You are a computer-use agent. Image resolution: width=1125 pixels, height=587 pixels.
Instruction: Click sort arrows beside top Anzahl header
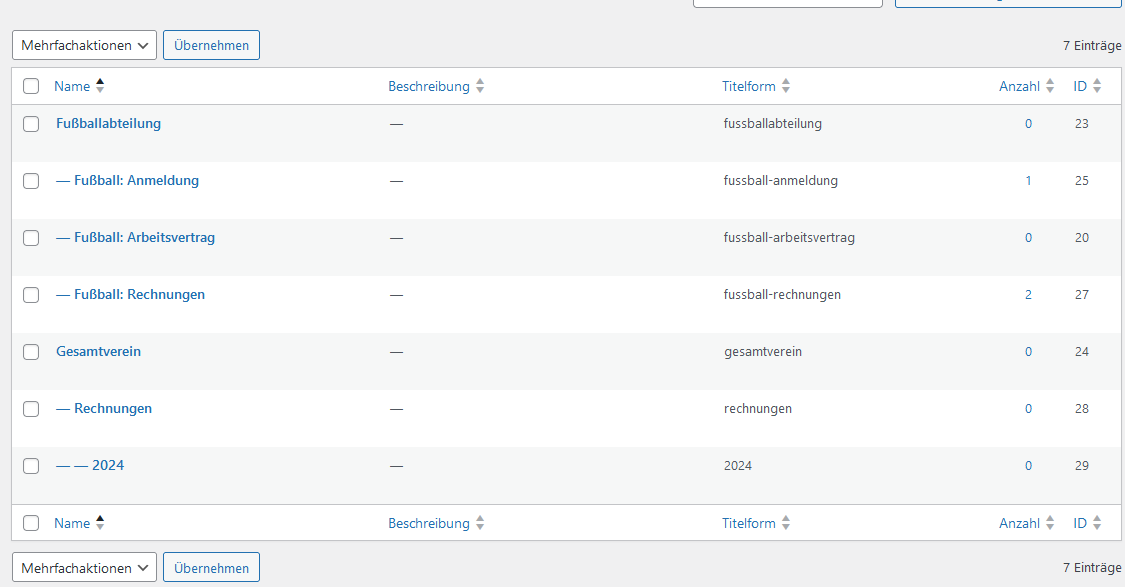pos(1050,86)
